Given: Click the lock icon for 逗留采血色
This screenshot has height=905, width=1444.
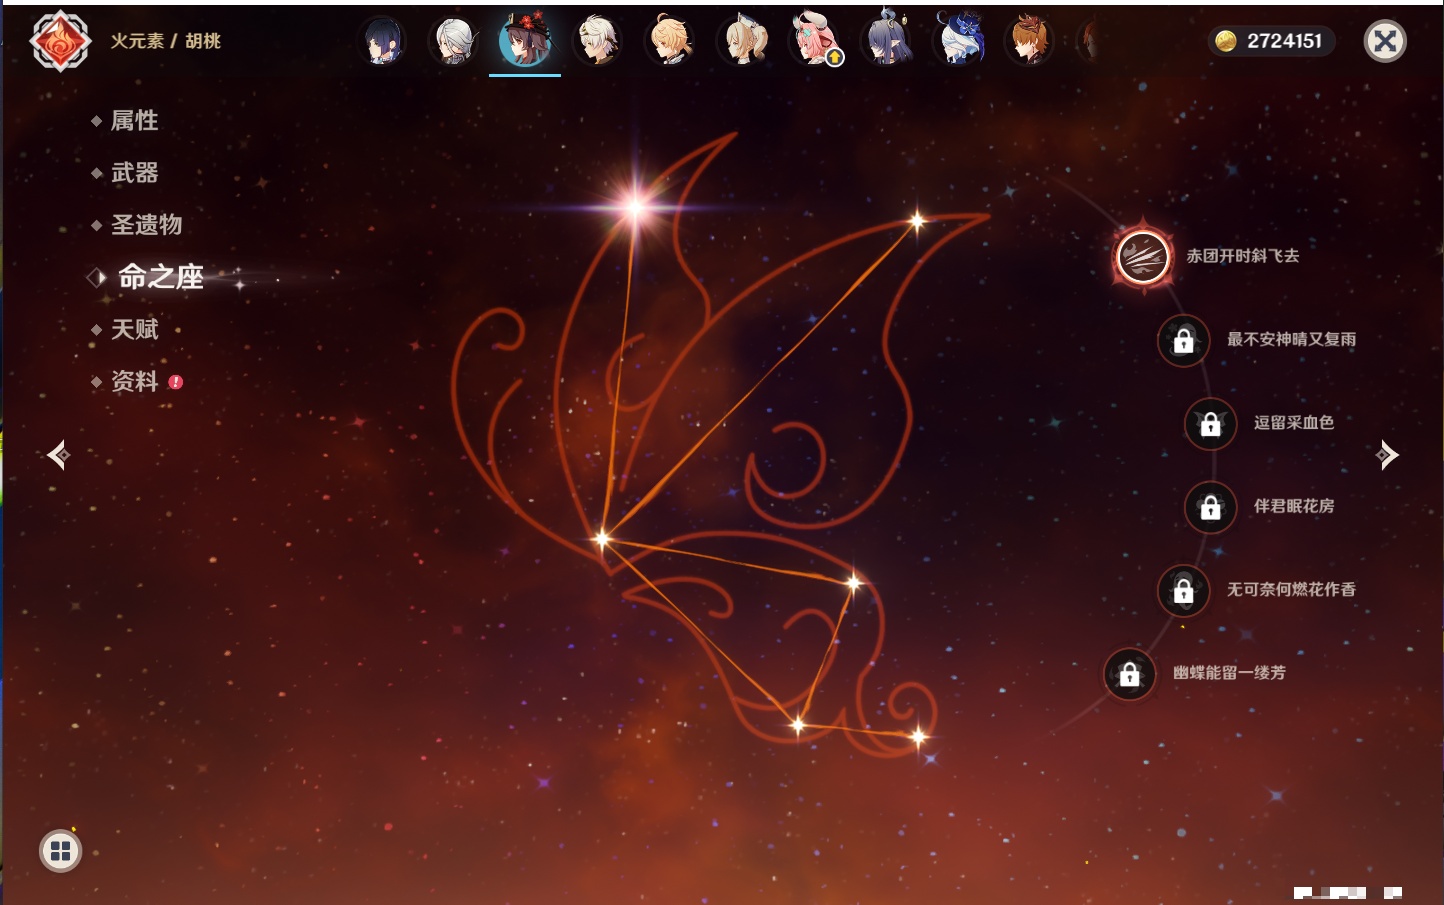Looking at the screenshot, I should click(1210, 424).
